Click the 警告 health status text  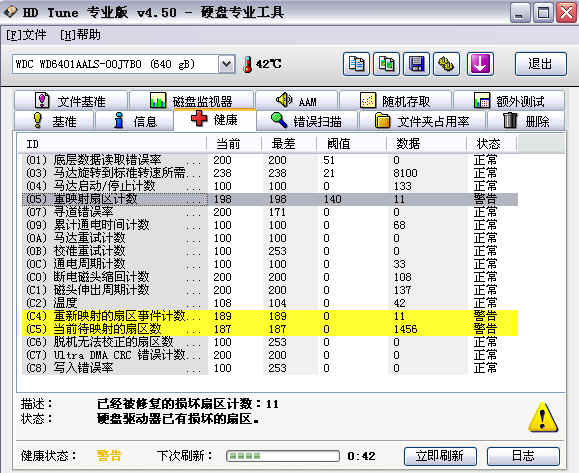click(x=109, y=456)
